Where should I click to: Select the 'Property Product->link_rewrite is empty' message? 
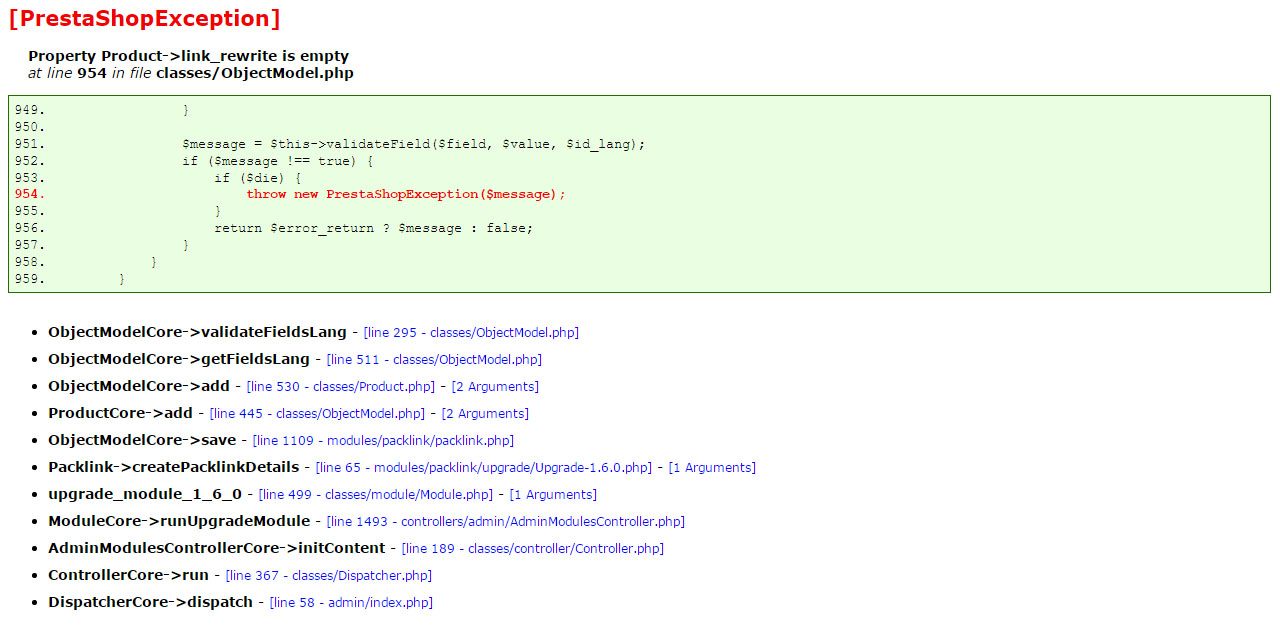[189, 56]
